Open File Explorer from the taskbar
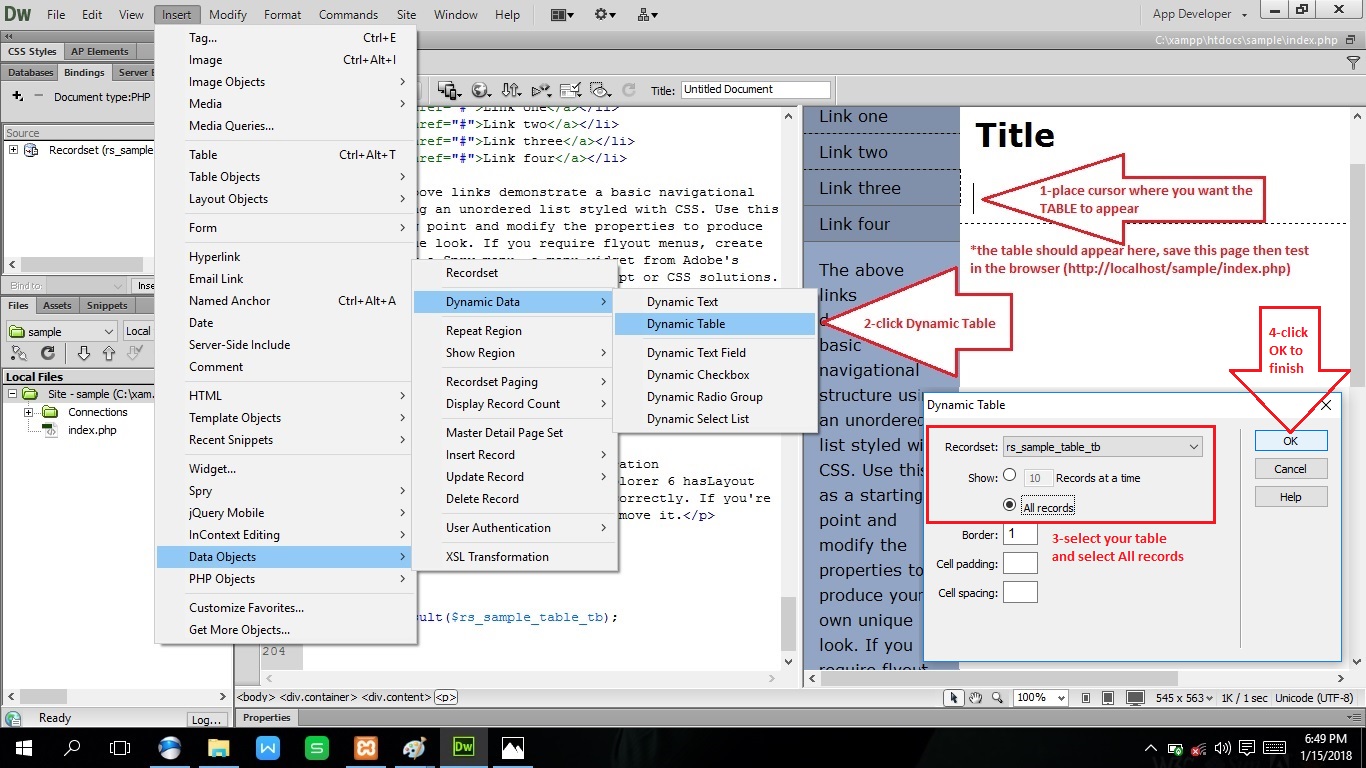Image resolution: width=1366 pixels, height=768 pixels. click(x=219, y=747)
